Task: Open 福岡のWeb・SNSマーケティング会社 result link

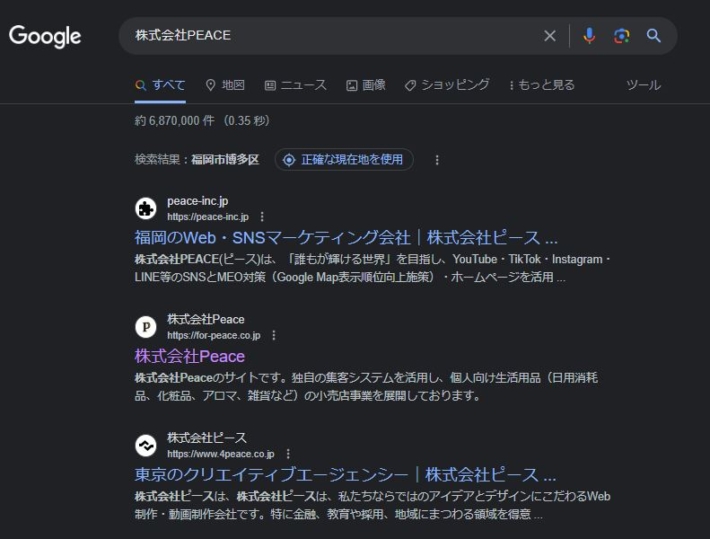Action: click(346, 238)
